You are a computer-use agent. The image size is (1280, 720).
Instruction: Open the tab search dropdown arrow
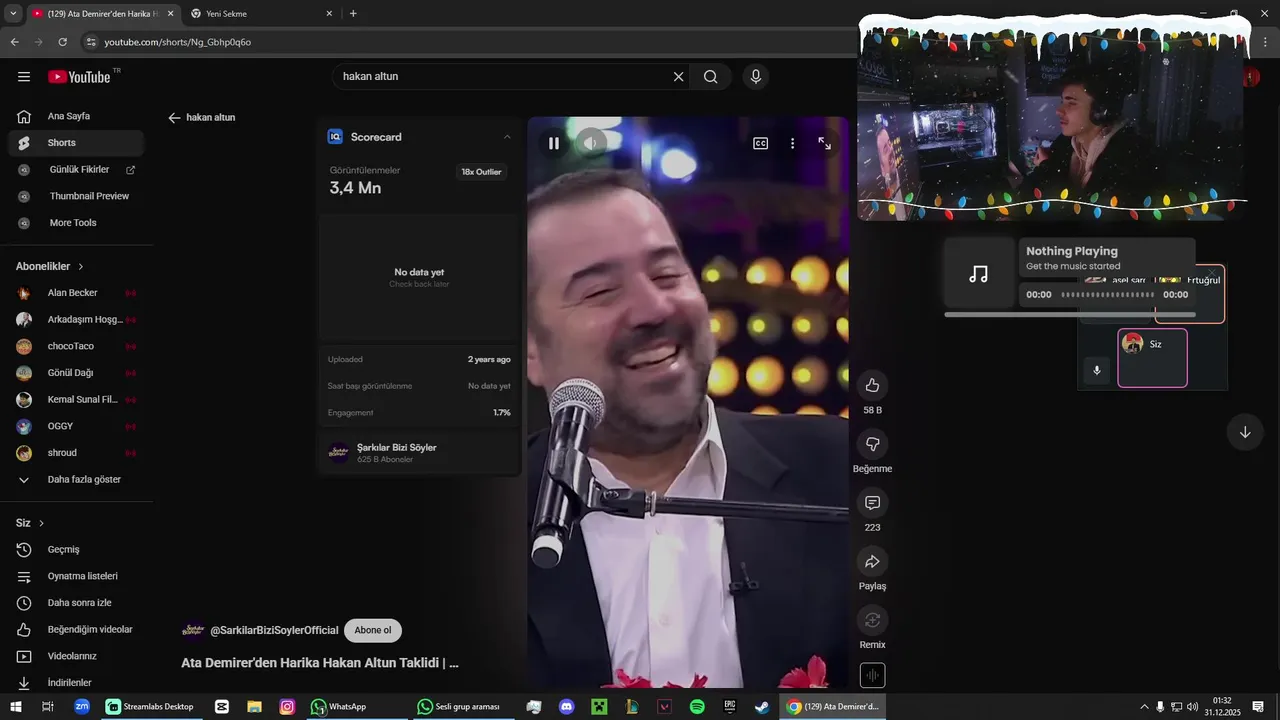13,14
